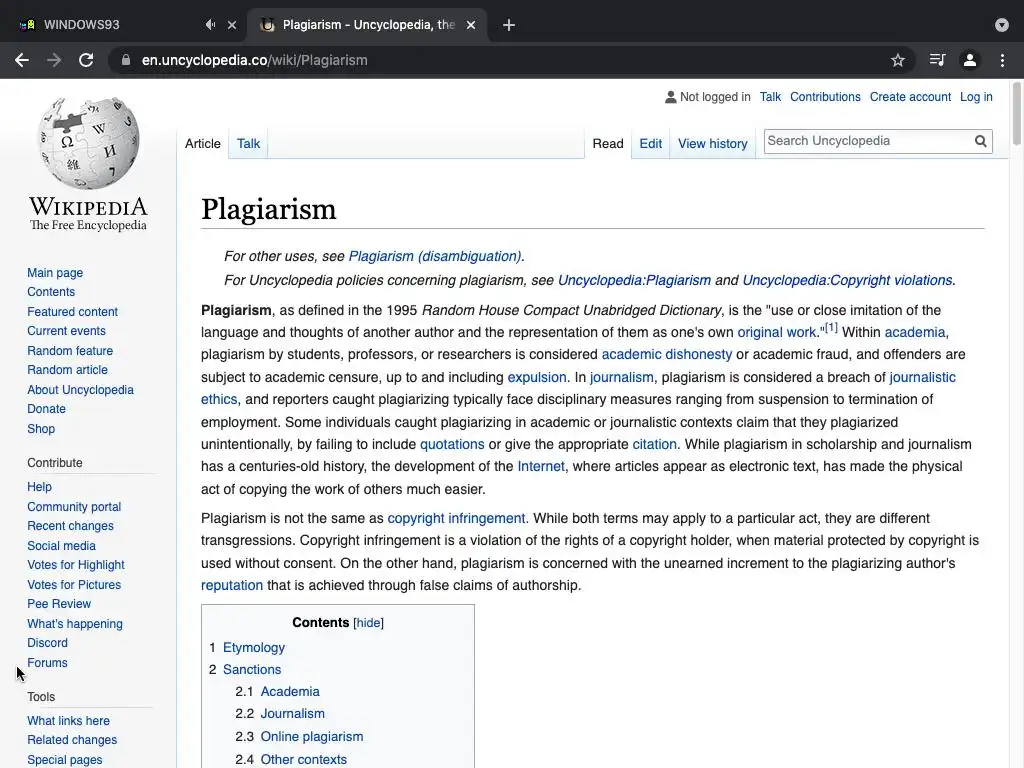Image resolution: width=1024 pixels, height=768 pixels.
Task: Jump to Other contexts subsection
Action: [x=304, y=760]
